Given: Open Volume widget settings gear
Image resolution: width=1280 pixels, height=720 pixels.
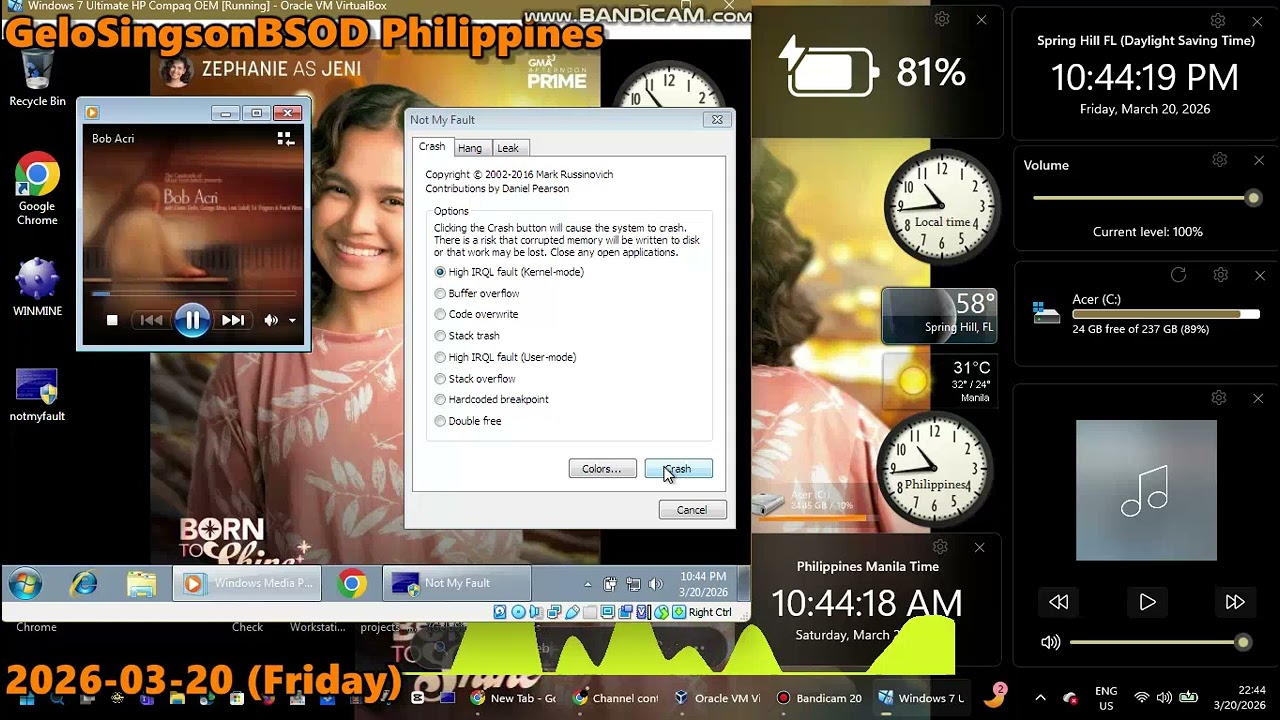Looking at the screenshot, I should click(x=1220, y=160).
